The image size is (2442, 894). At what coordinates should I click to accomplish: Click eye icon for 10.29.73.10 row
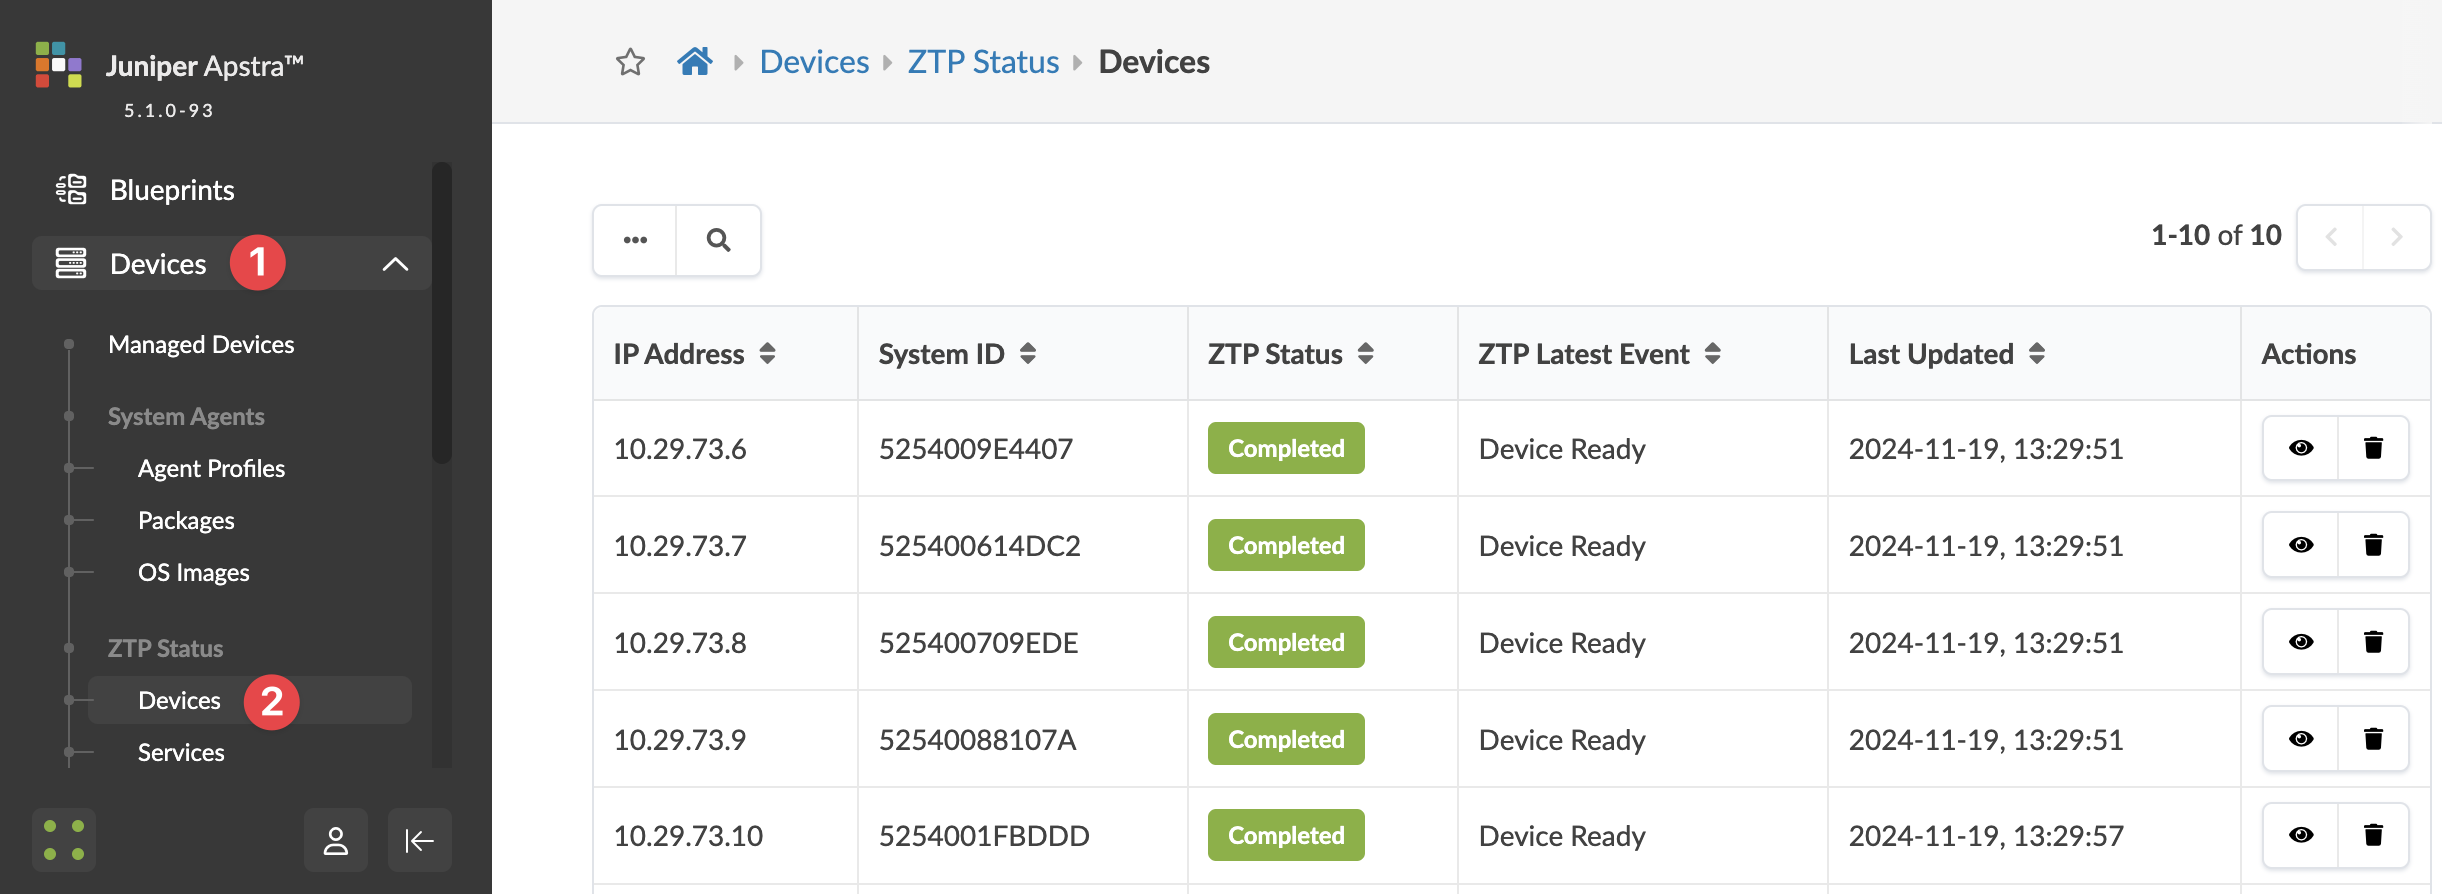(2301, 835)
